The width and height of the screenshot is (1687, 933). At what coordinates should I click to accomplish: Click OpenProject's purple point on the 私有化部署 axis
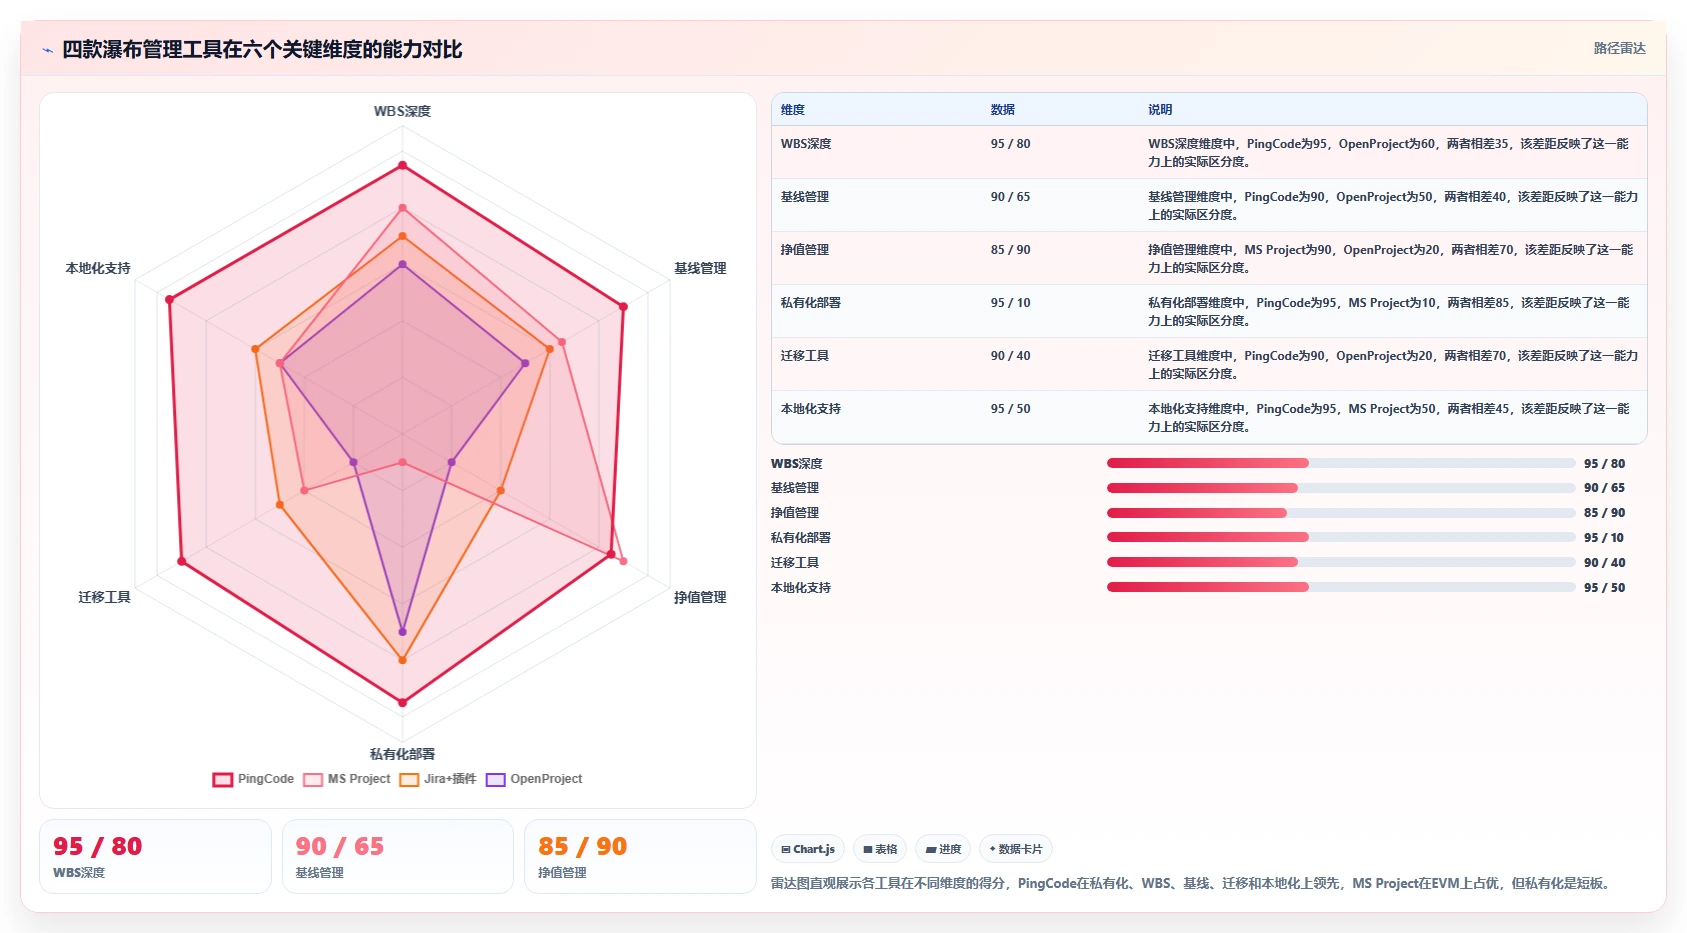coord(403,632)
